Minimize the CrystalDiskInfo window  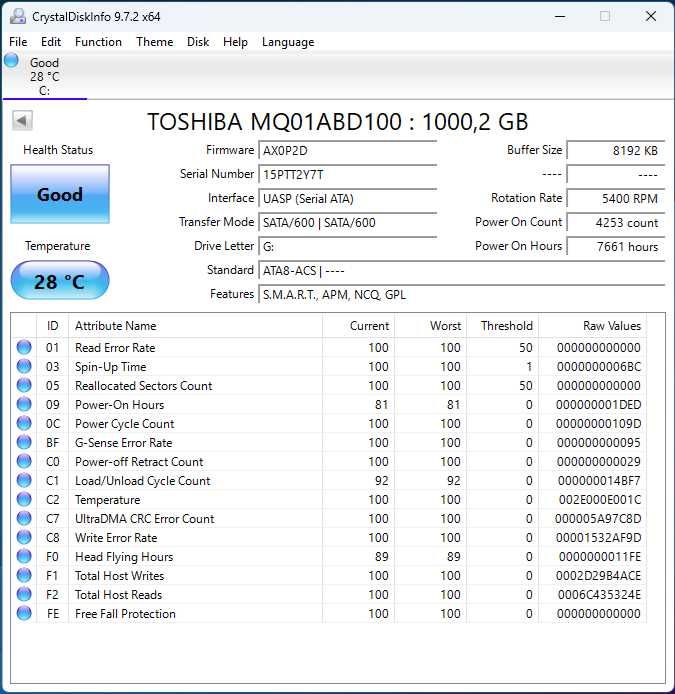pyautogui.click(x=560, y=17)
